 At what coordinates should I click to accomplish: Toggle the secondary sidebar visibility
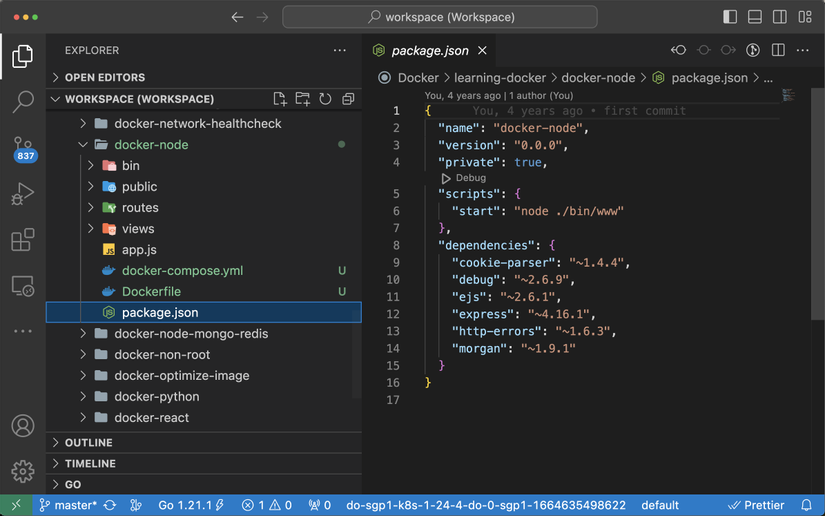(779, 17)
